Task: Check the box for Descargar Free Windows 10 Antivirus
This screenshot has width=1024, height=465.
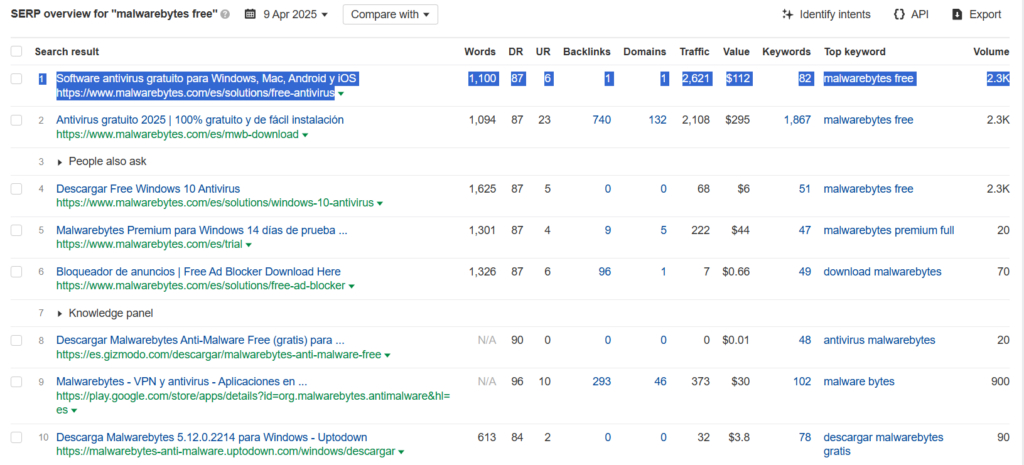Action: click(x=16, y=189)
